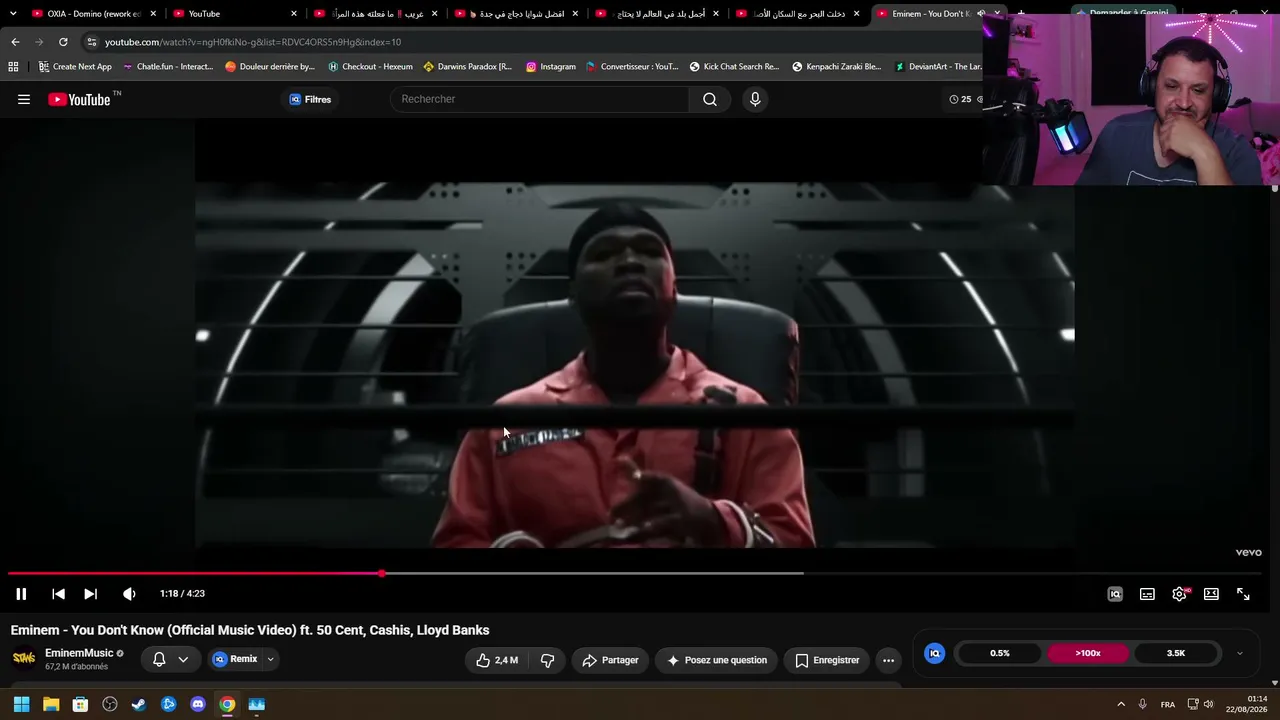Viewport: 1280px width, 720px height.
Task: Expand the stats bar chevron
Action: click(1240, 653)
